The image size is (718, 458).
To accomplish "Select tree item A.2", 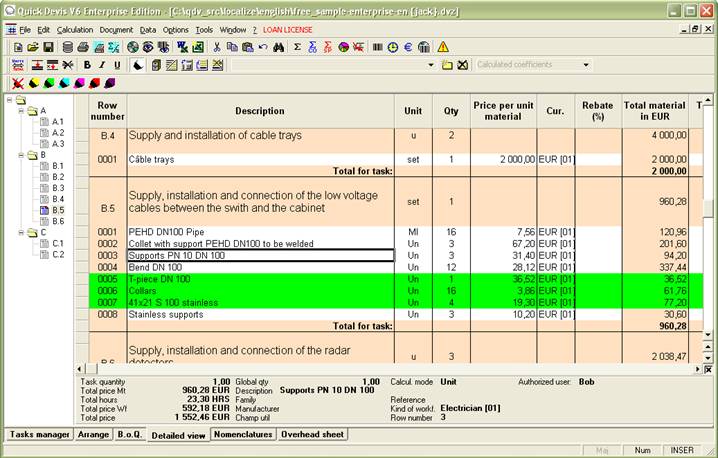I will (x=58, y=133).
